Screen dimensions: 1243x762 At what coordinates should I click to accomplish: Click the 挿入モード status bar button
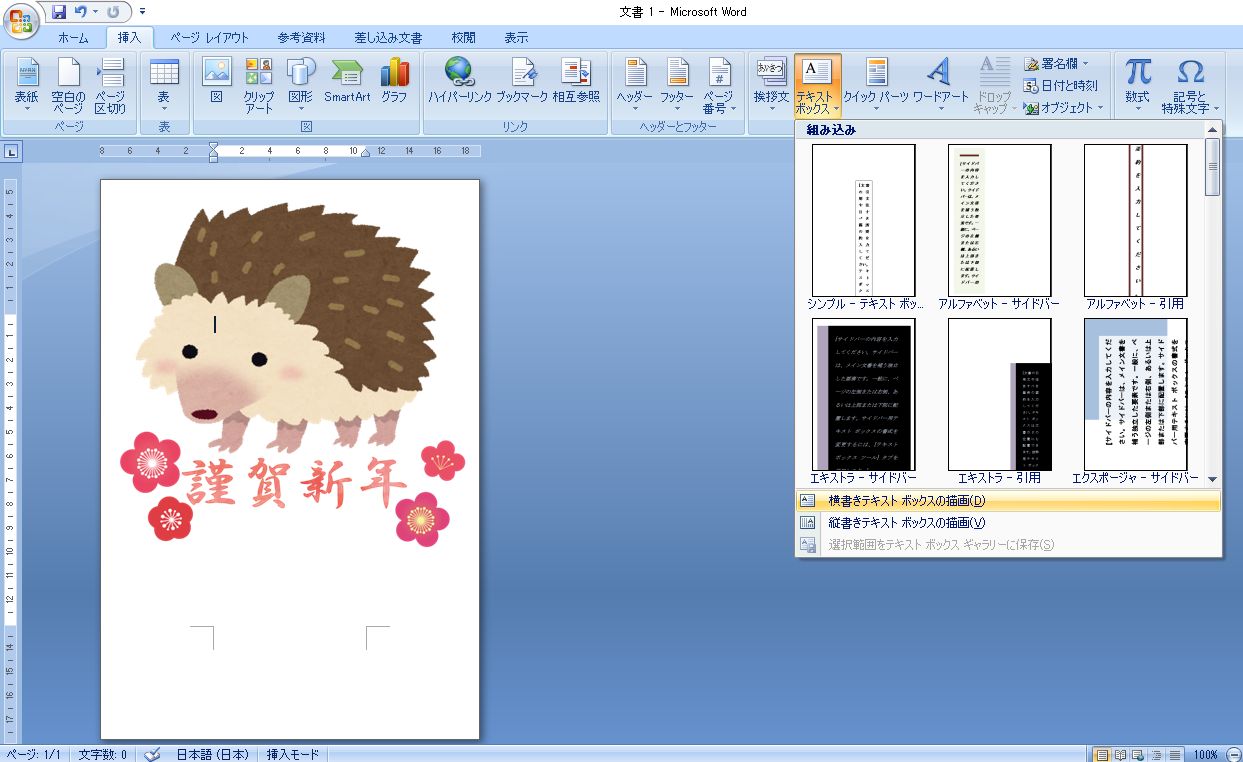coord(292,754)
